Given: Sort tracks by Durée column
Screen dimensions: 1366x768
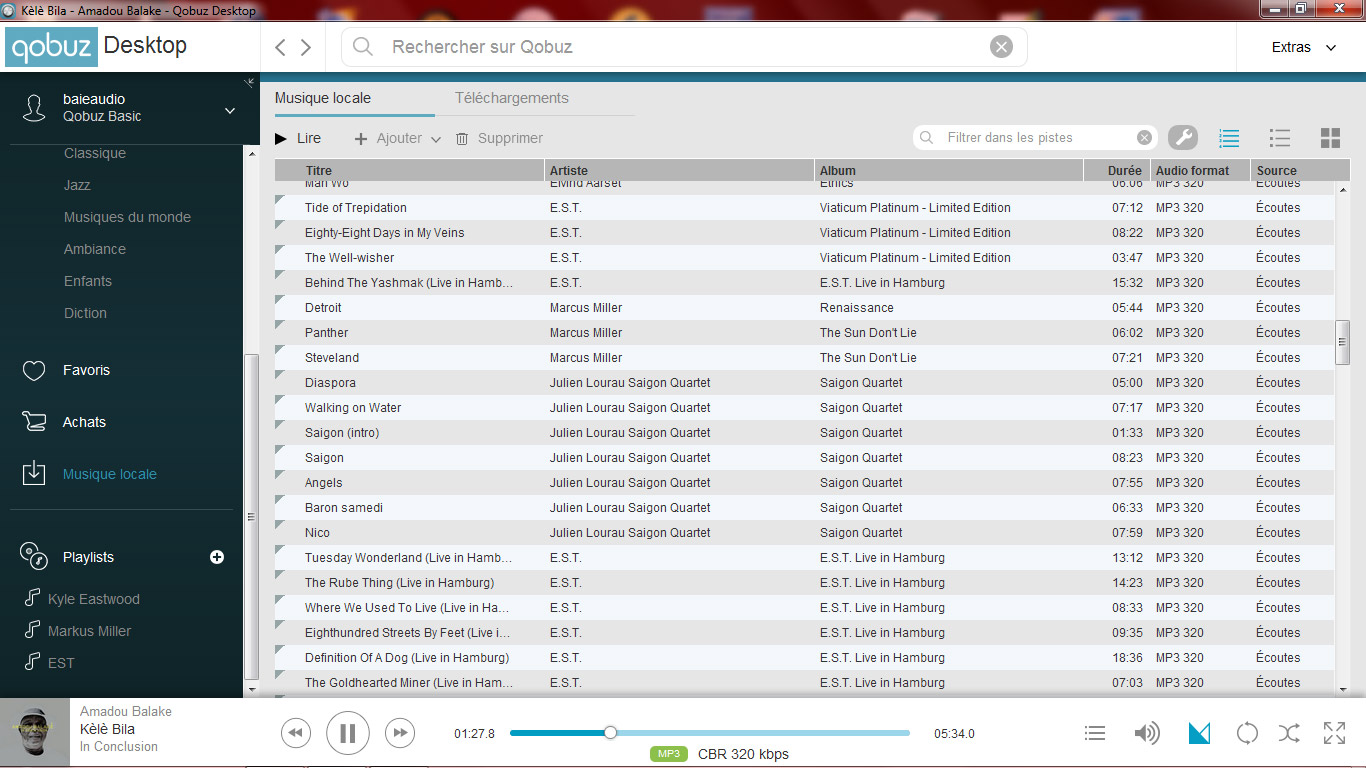Looking at the screenshot, I should [1117, 171].
